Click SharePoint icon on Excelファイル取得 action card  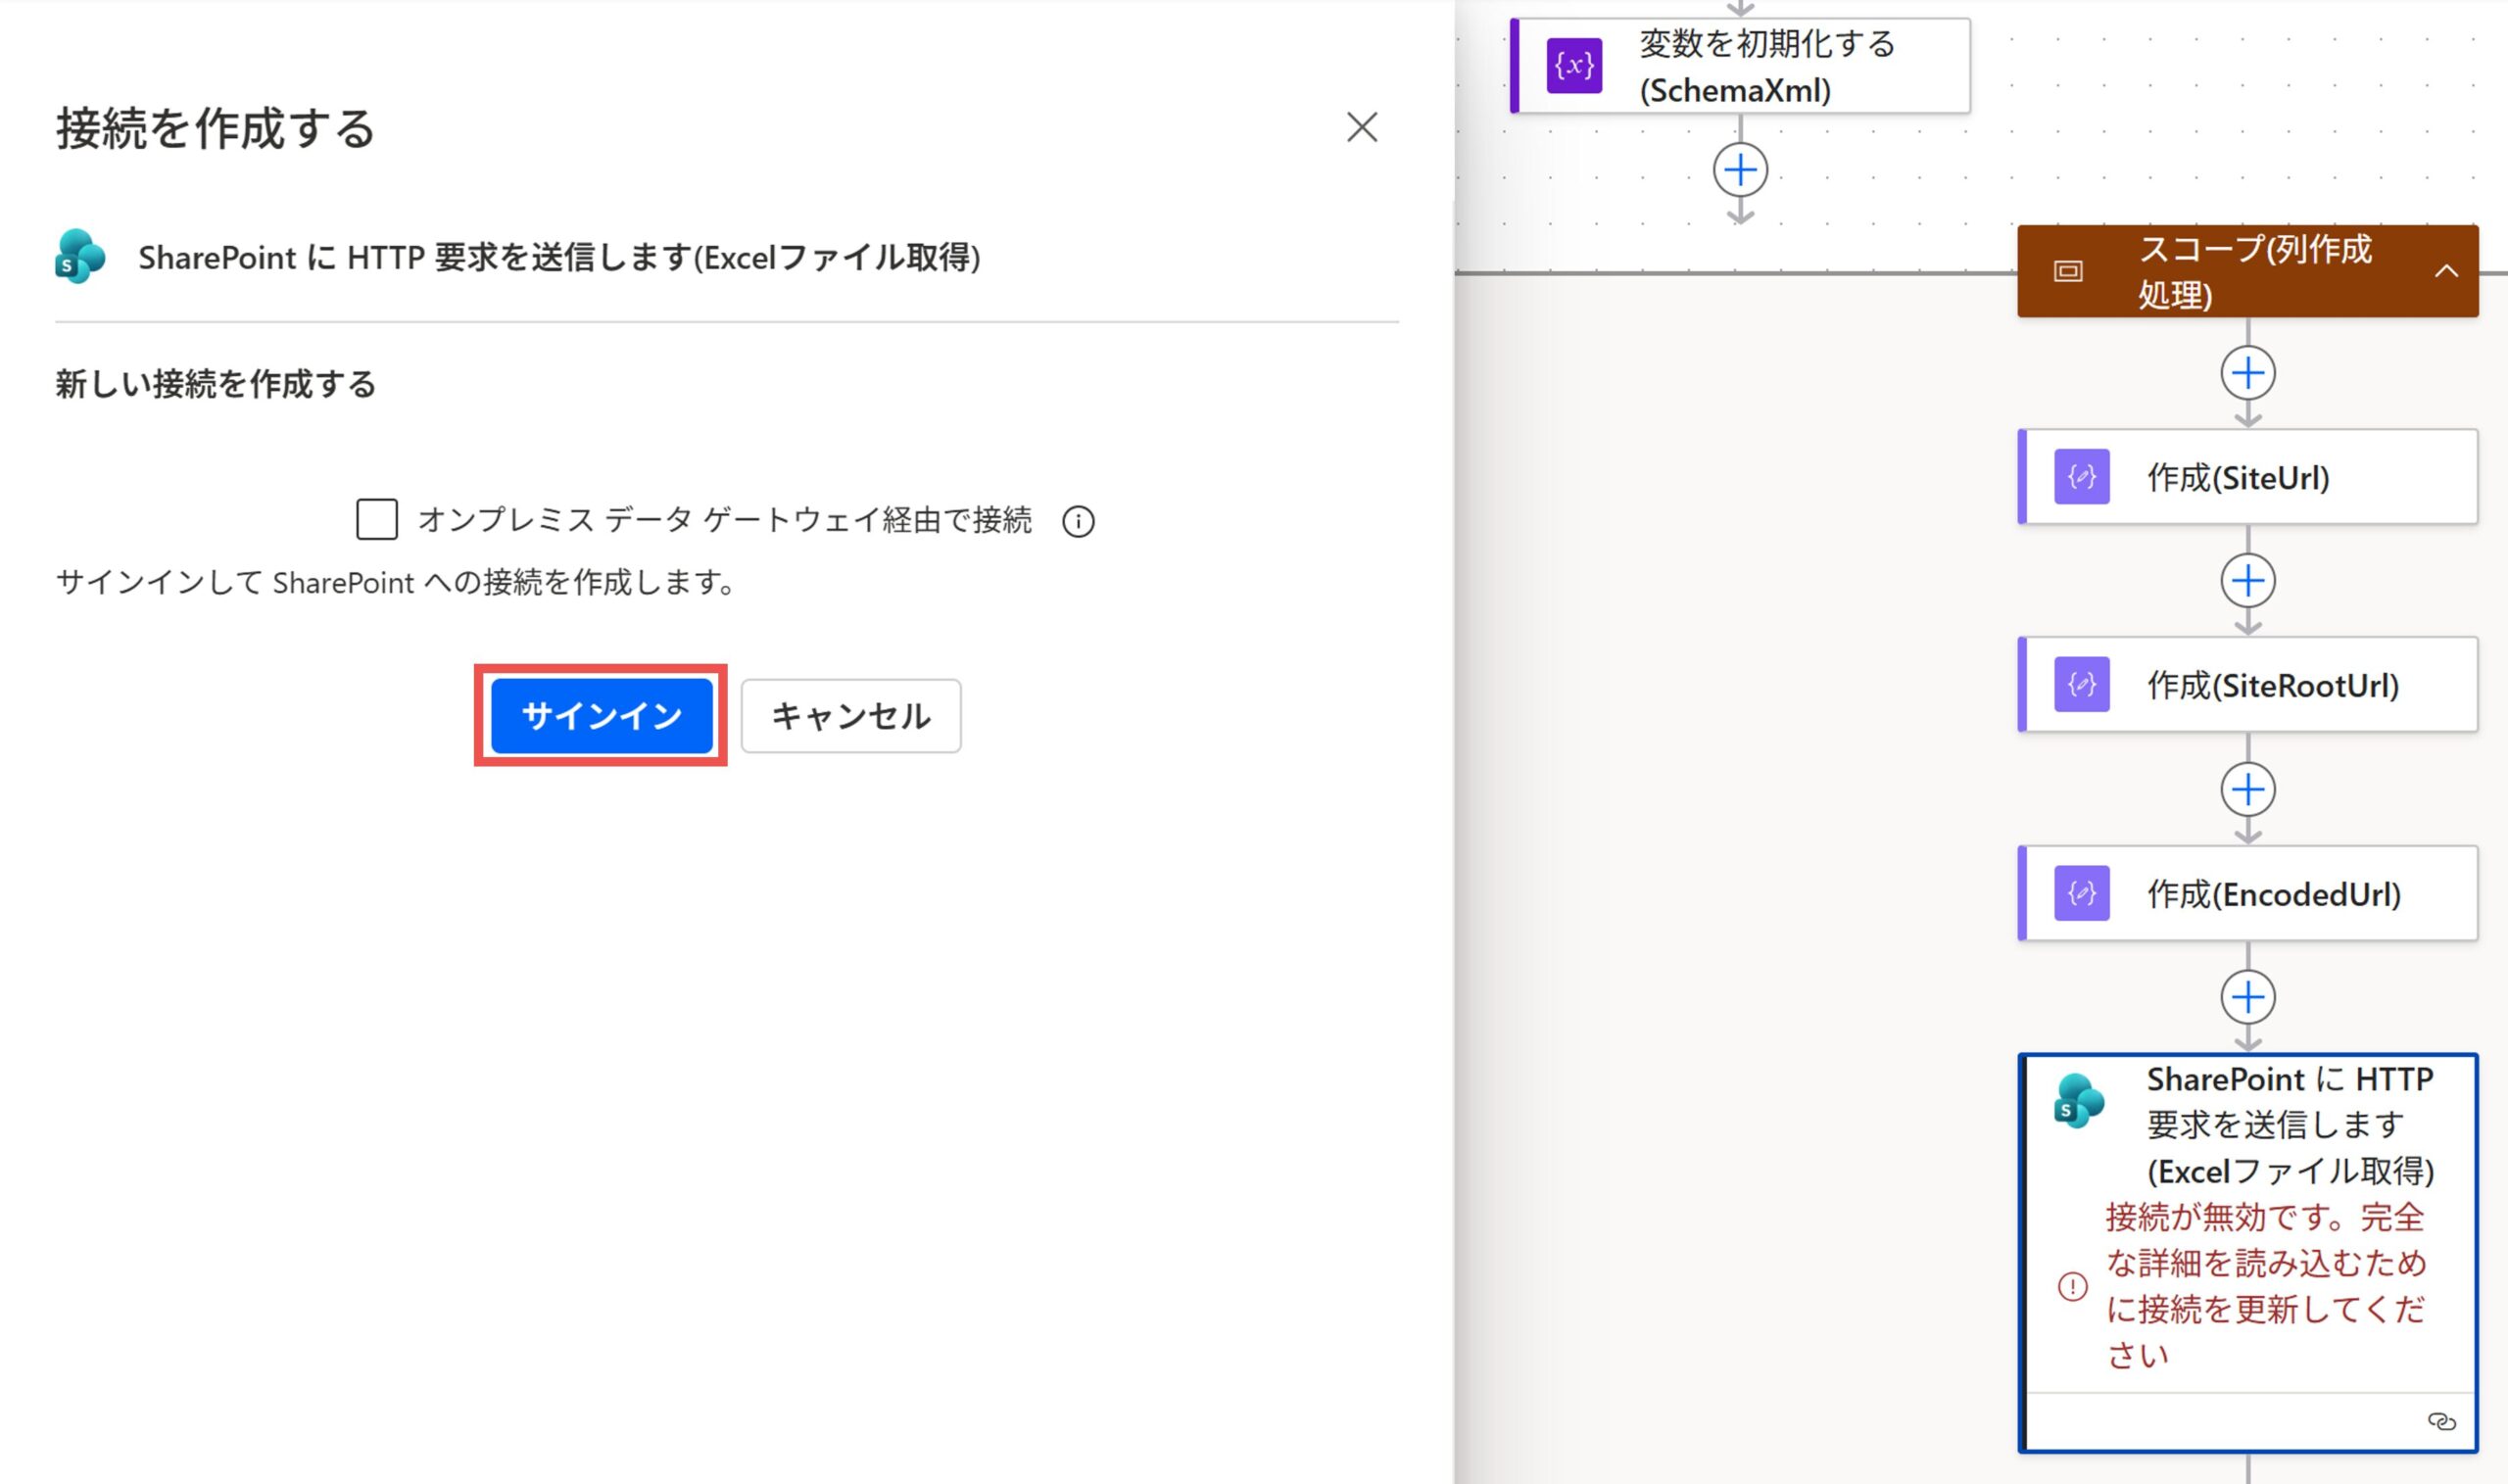pos(2079,1101)
